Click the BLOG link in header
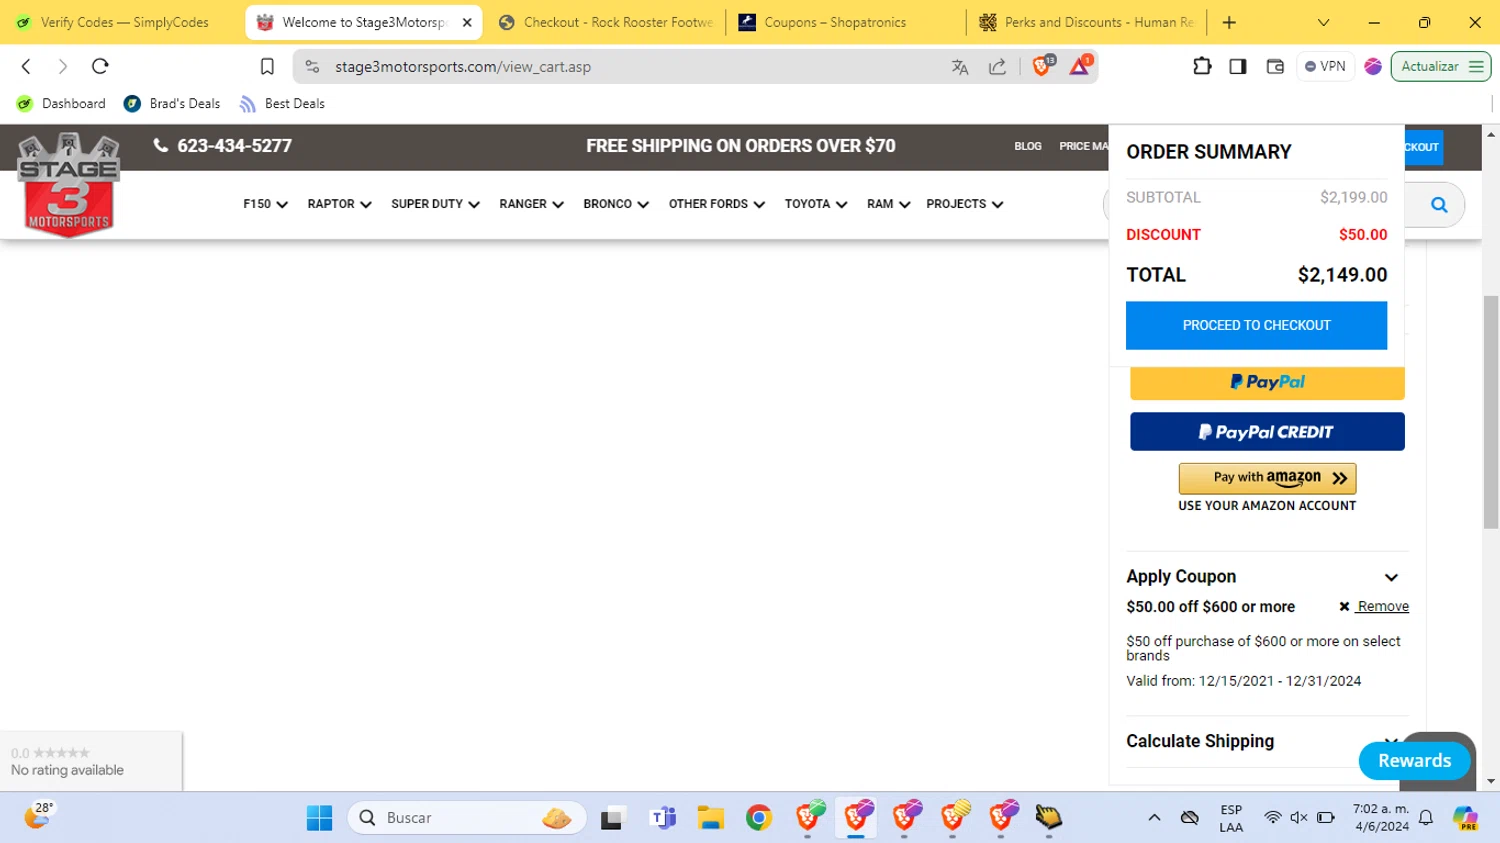Viewport: 1500px width, 843px height. tap(1028, 146)
